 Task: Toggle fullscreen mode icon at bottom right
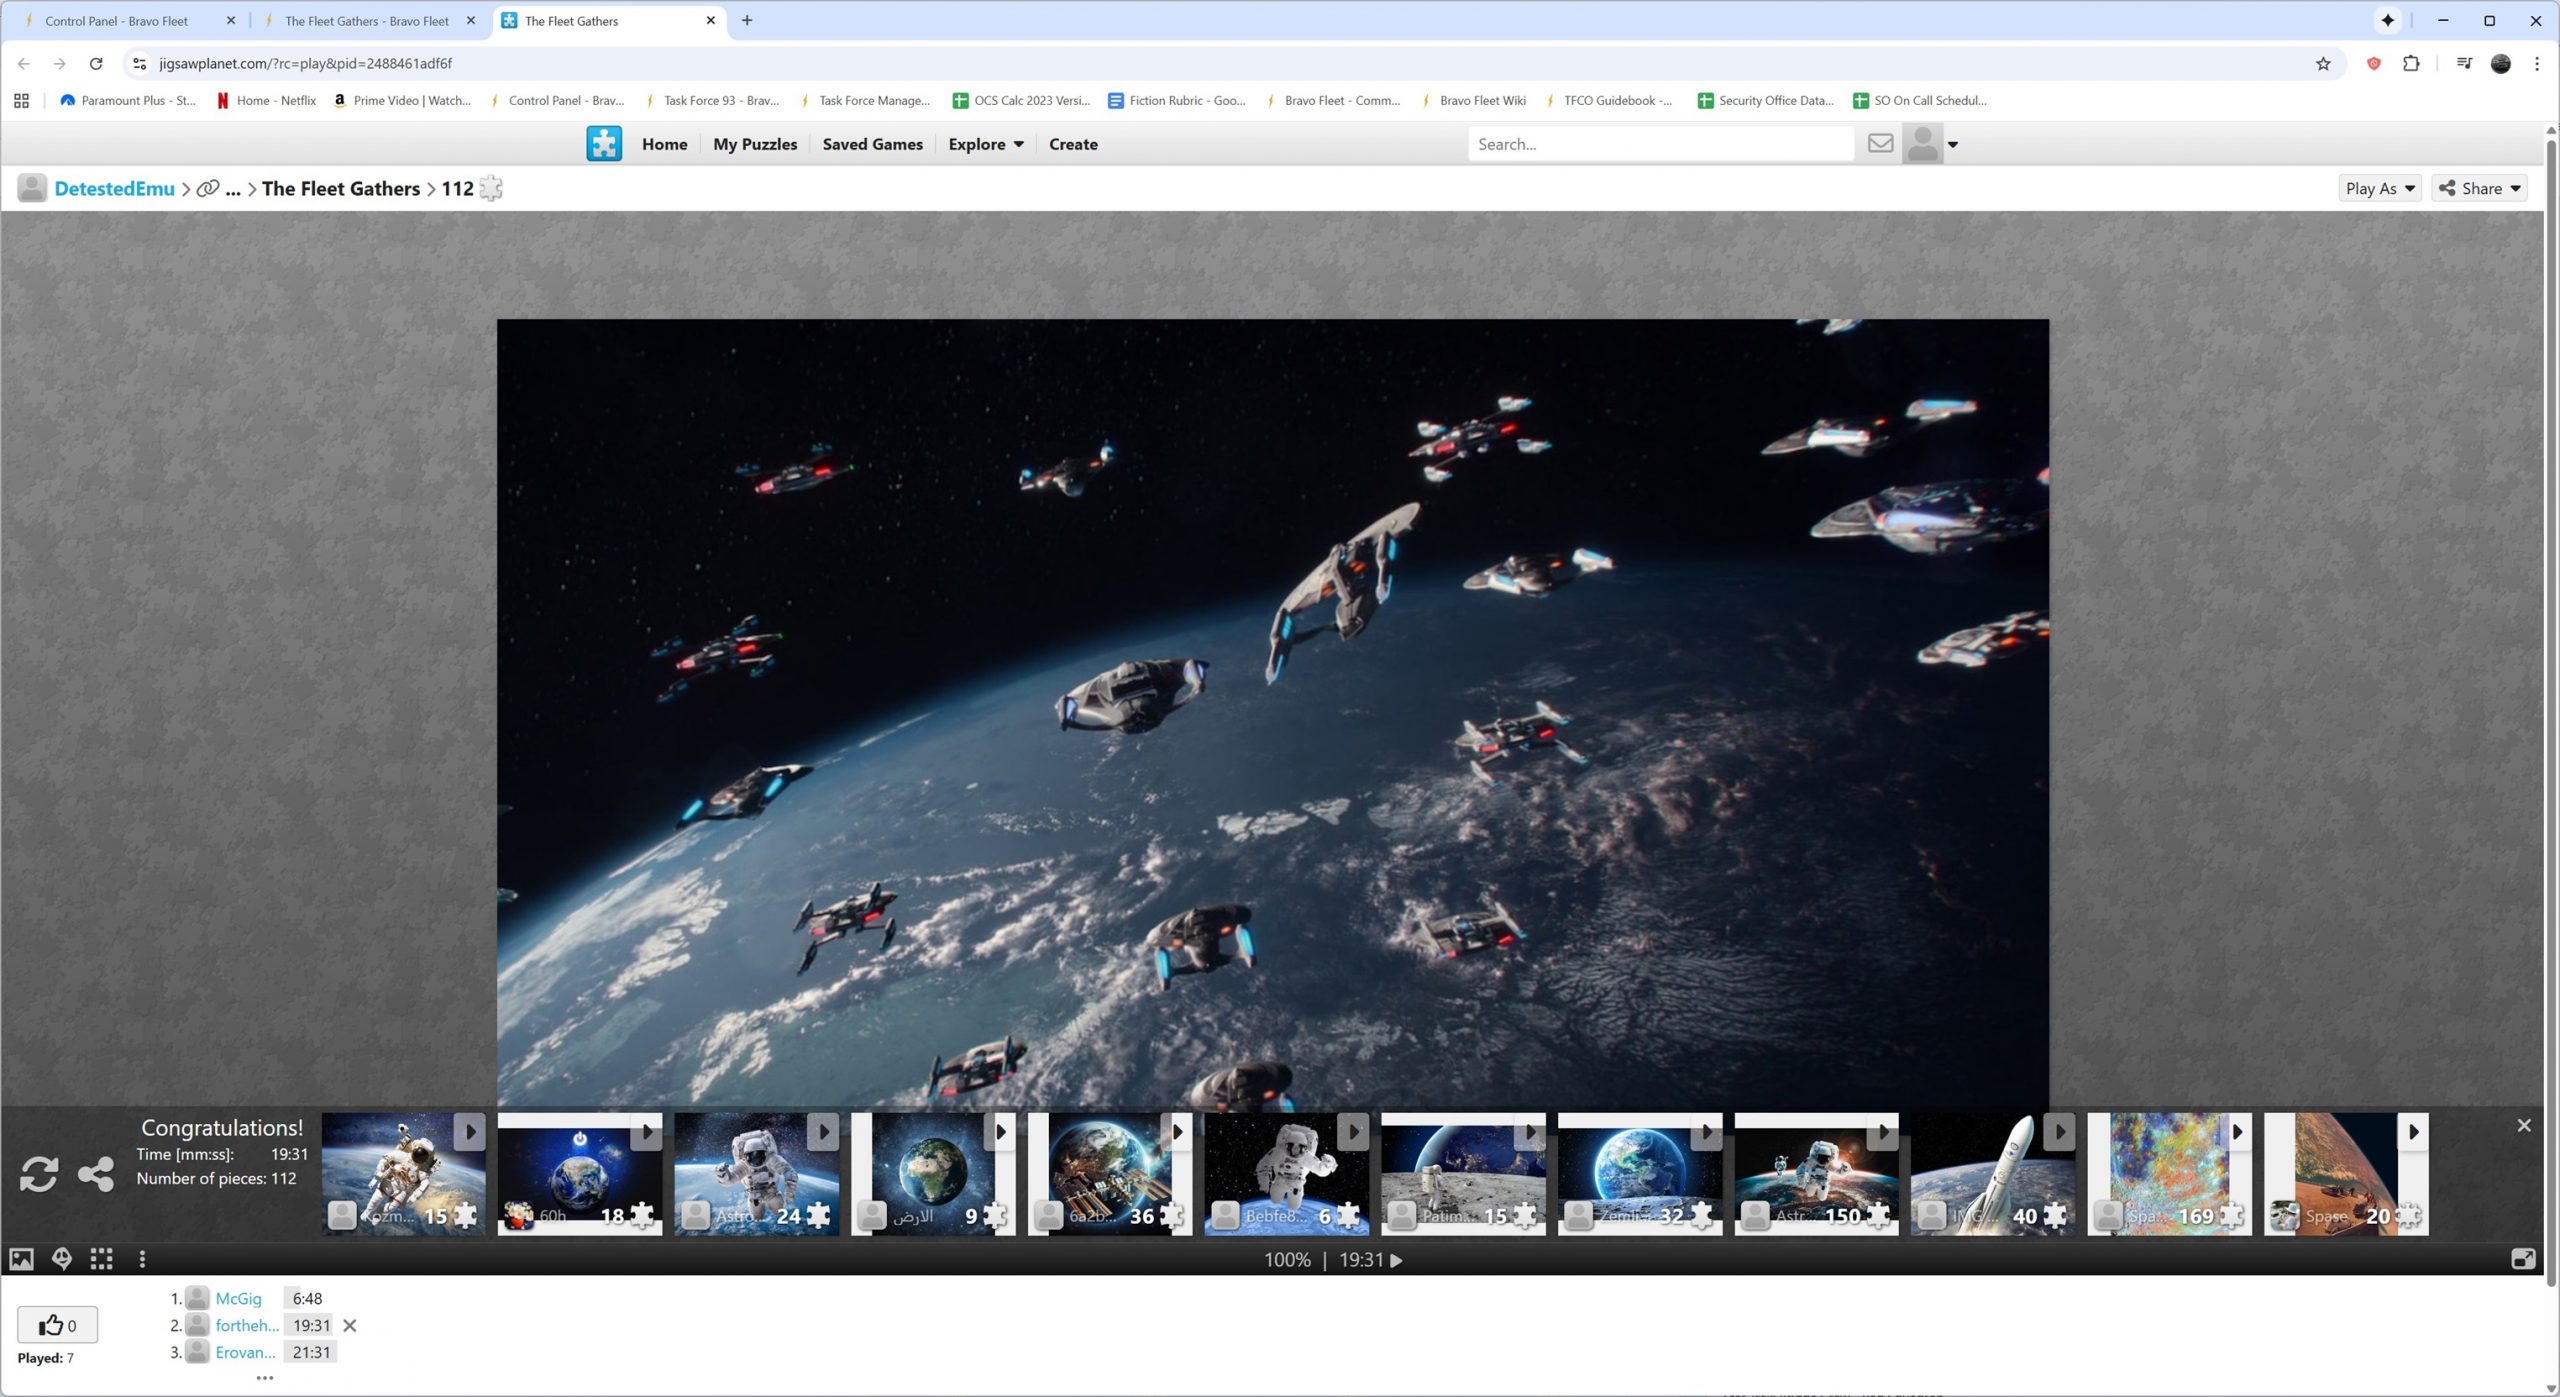click(2522, 1259)
